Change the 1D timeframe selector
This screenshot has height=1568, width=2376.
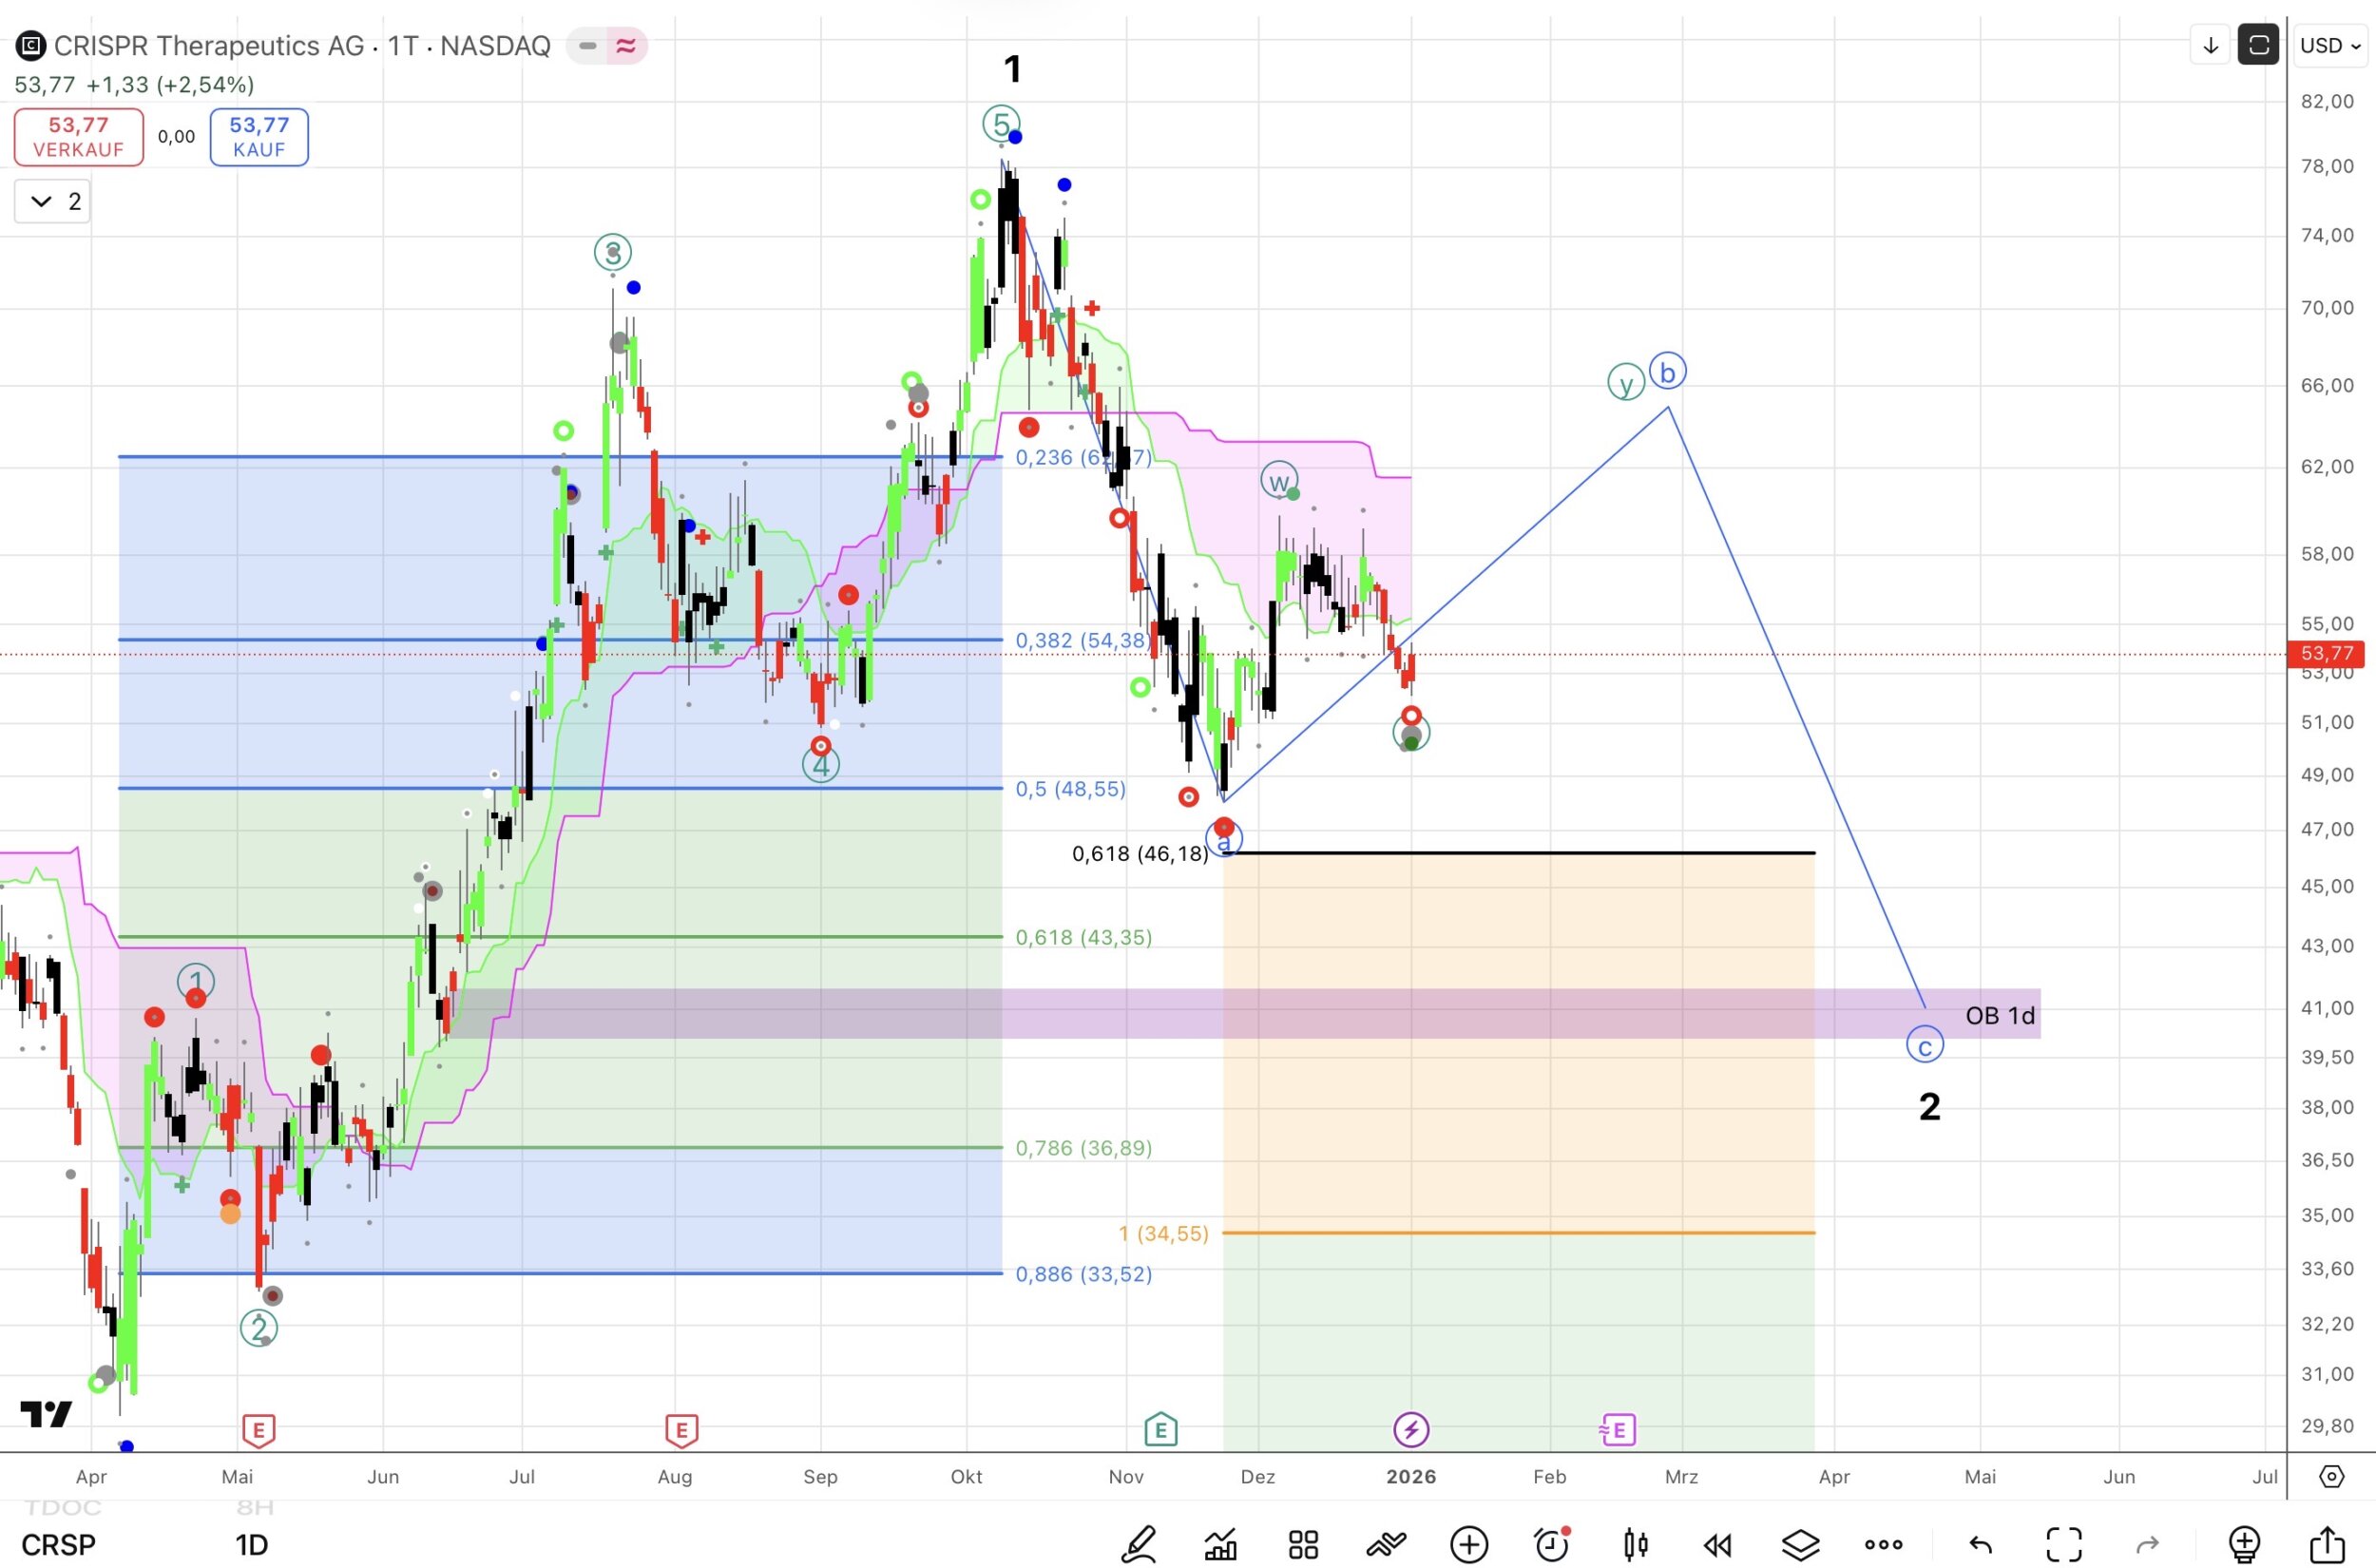coord(251,1544)
